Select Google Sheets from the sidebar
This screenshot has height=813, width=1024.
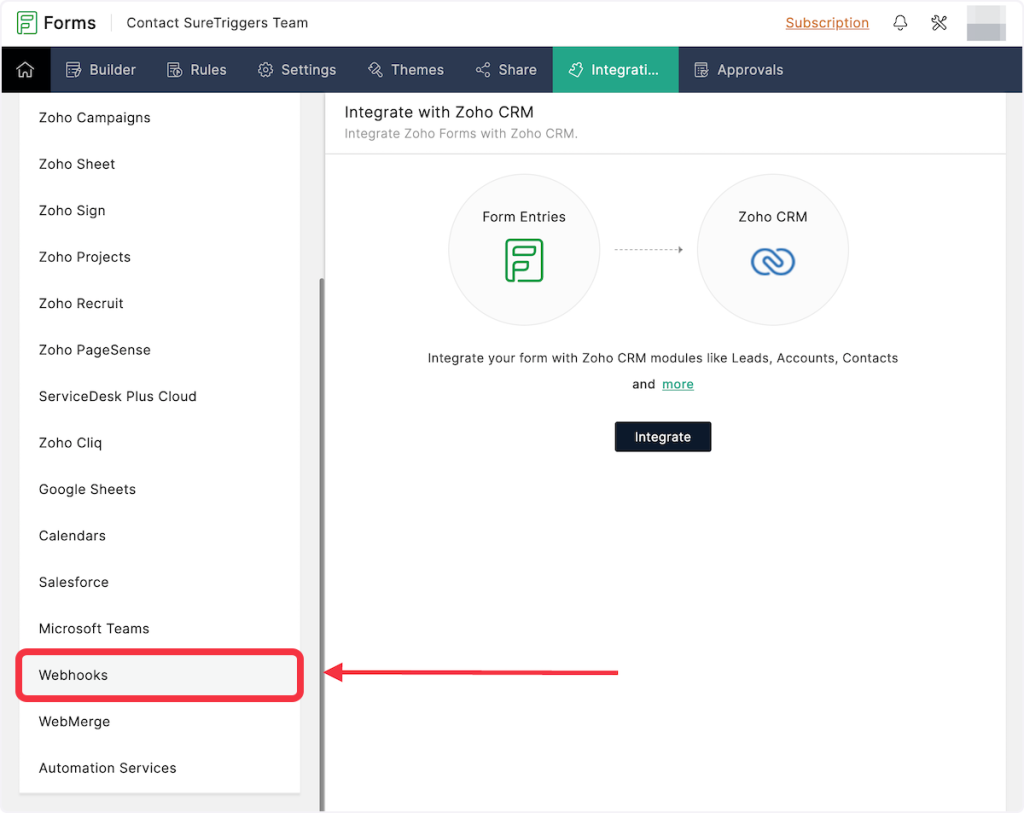(x=87, y=489)
